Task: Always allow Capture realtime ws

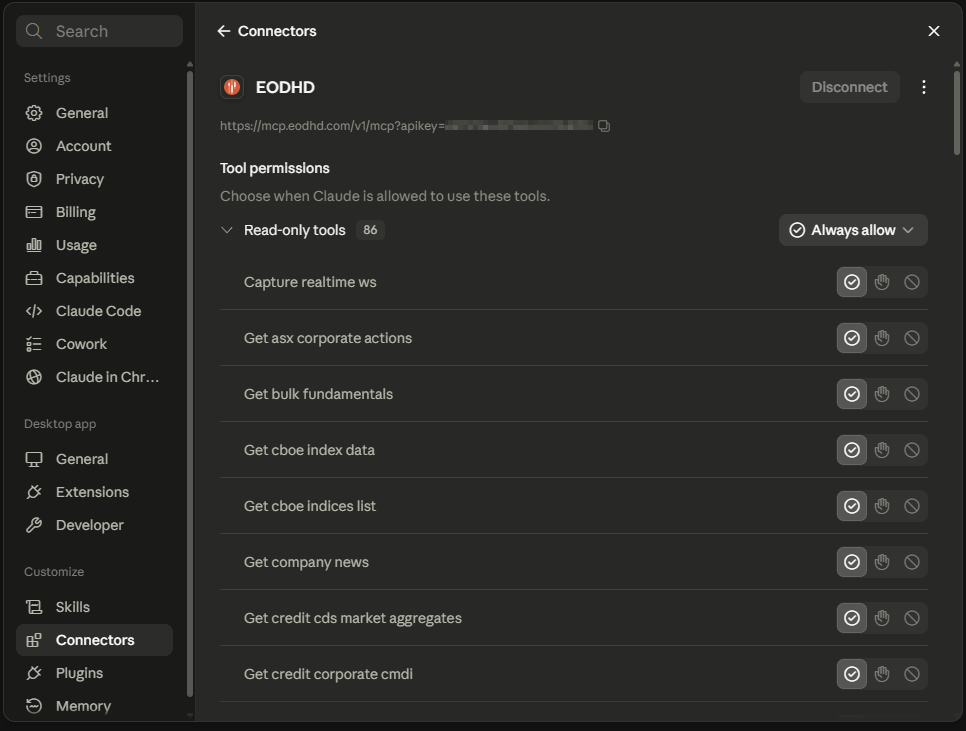Action: (852, 282)
